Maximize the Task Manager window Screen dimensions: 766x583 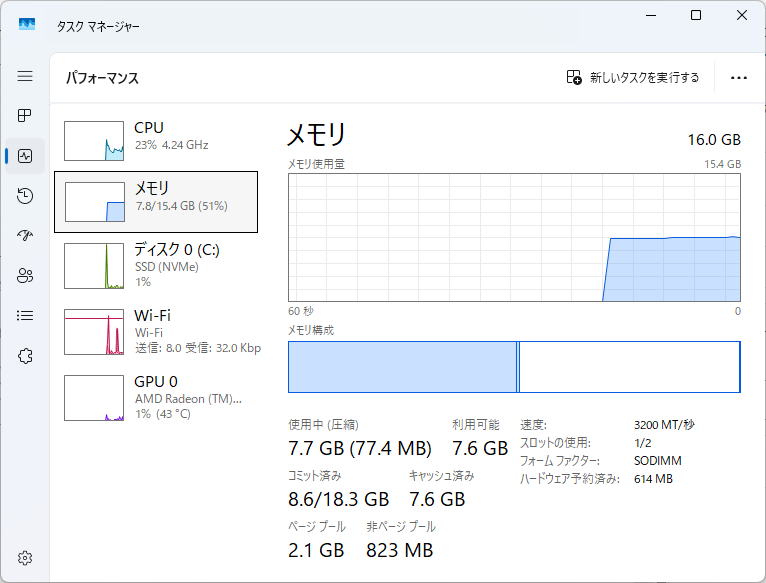coord(696,15)
